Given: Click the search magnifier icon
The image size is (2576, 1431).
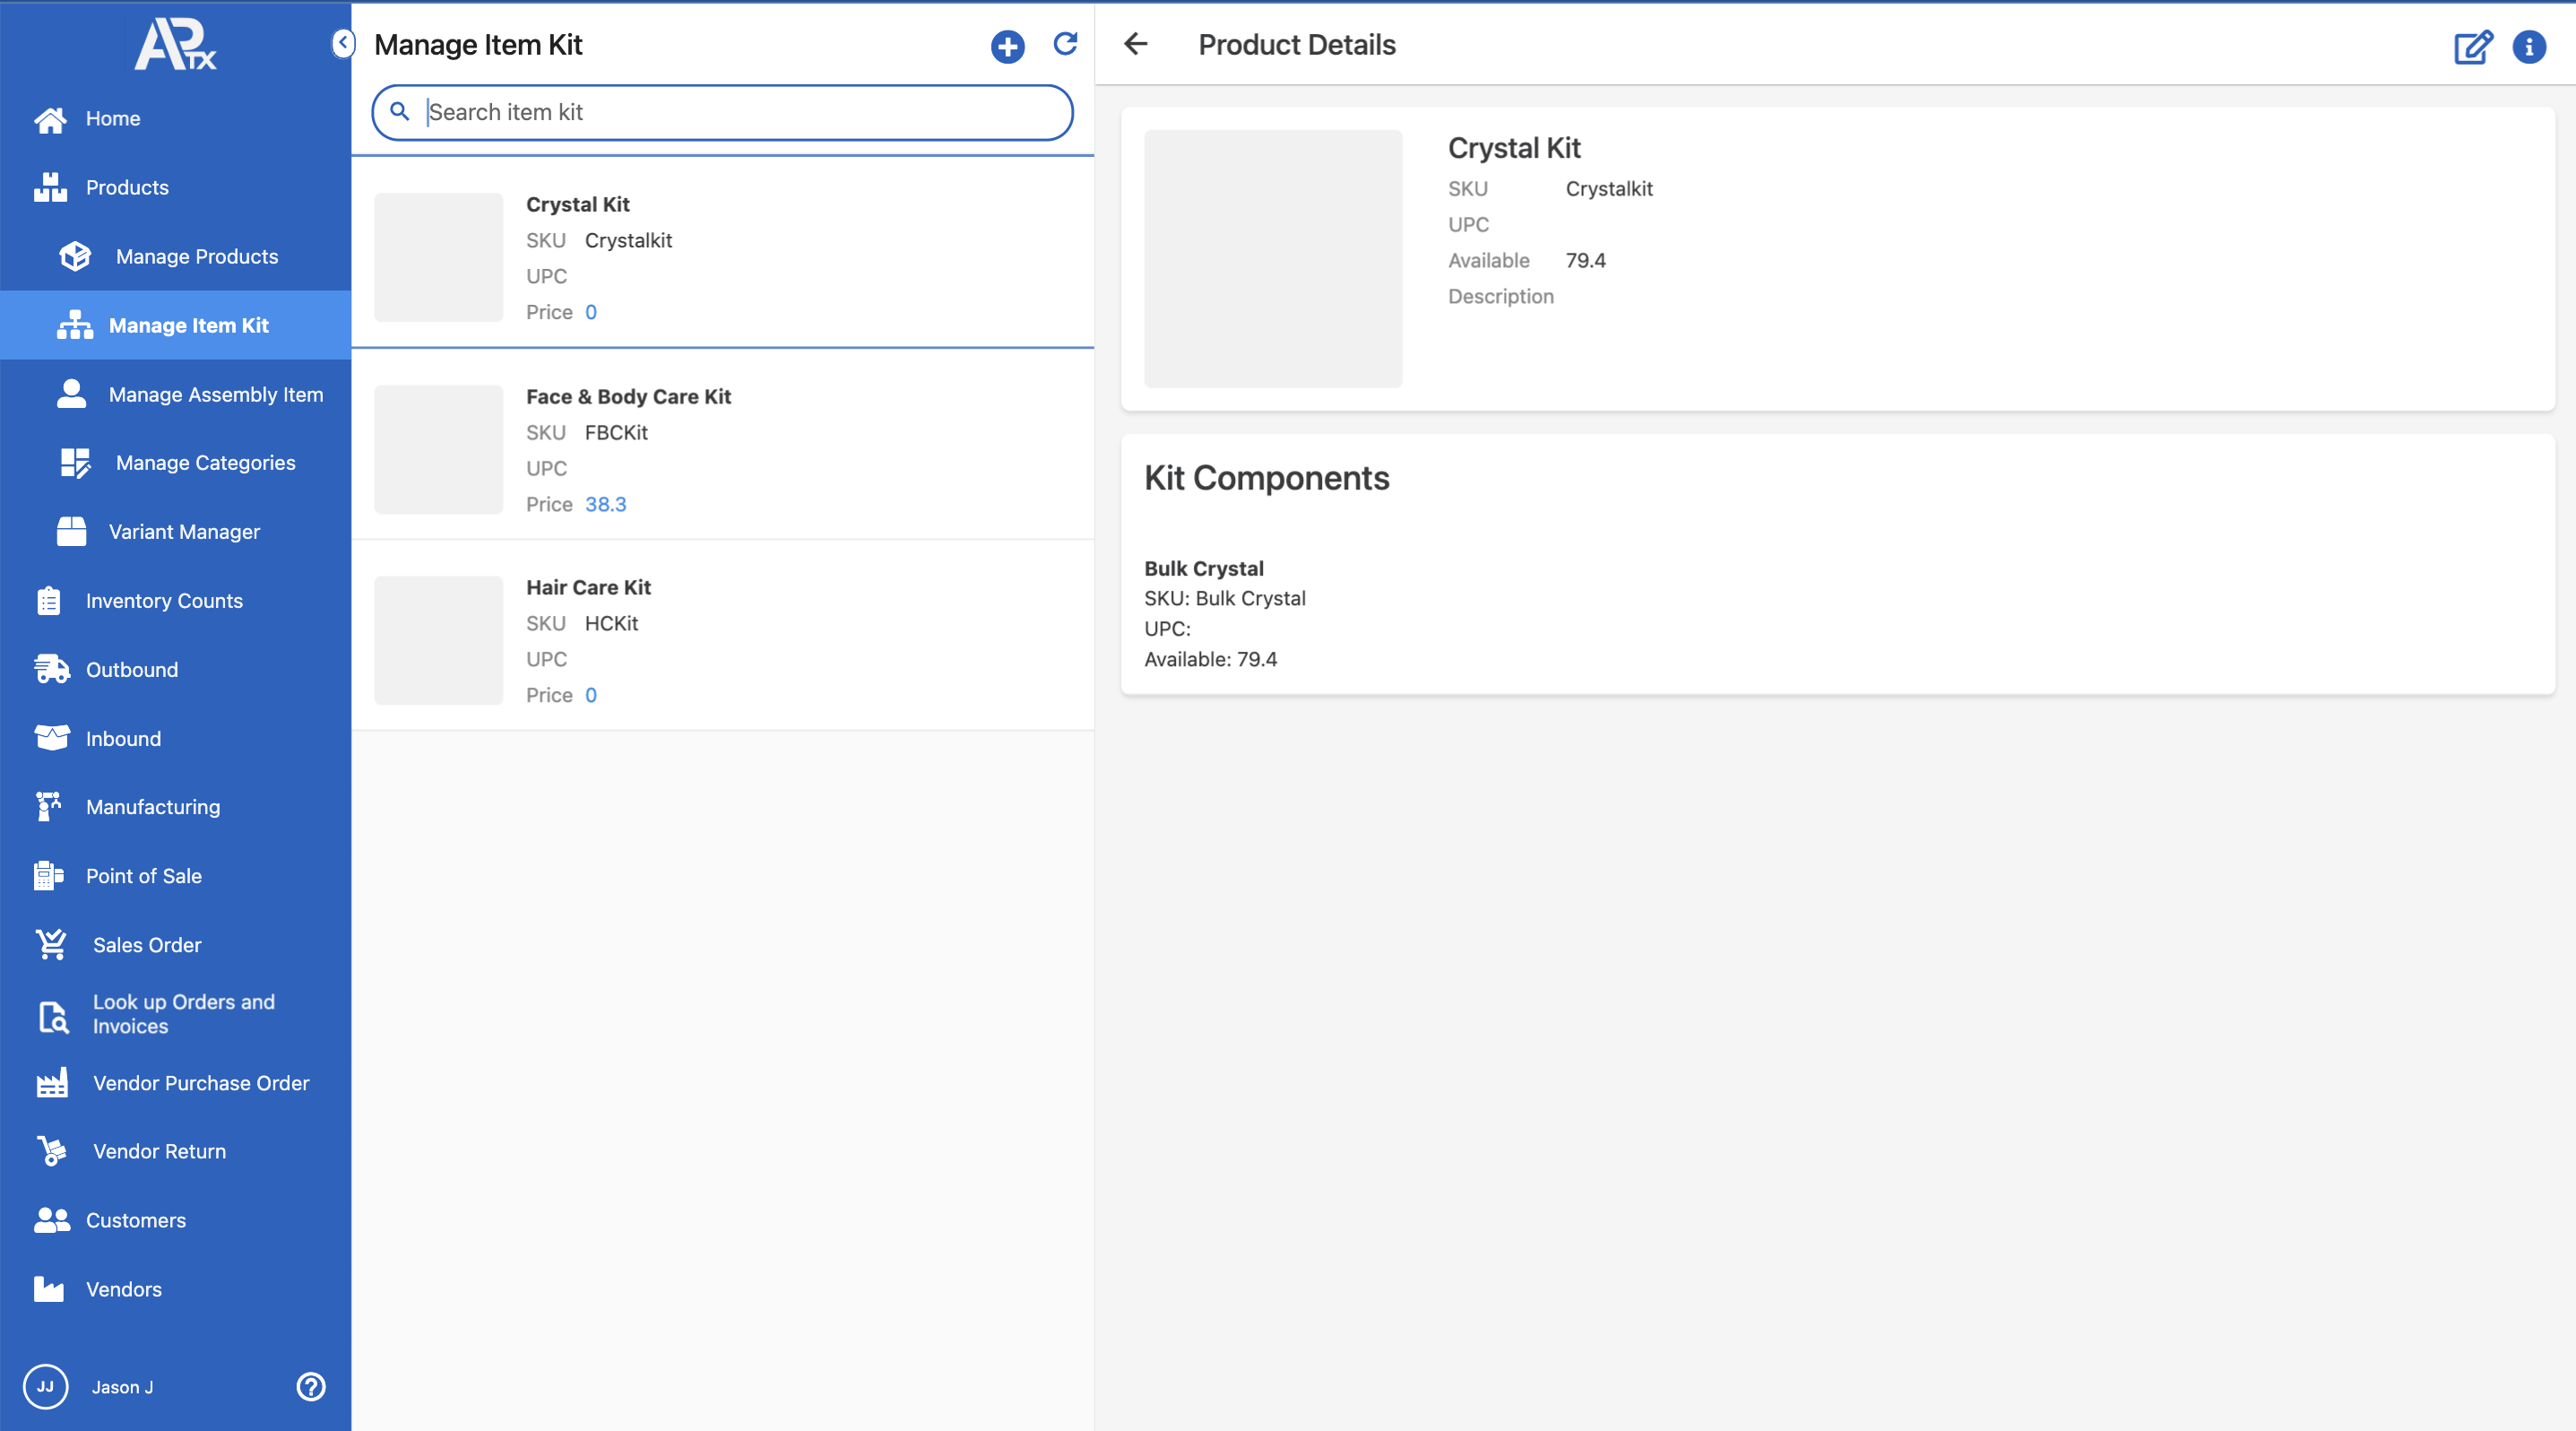Looking at the screenshot, I should pos(399,112).
